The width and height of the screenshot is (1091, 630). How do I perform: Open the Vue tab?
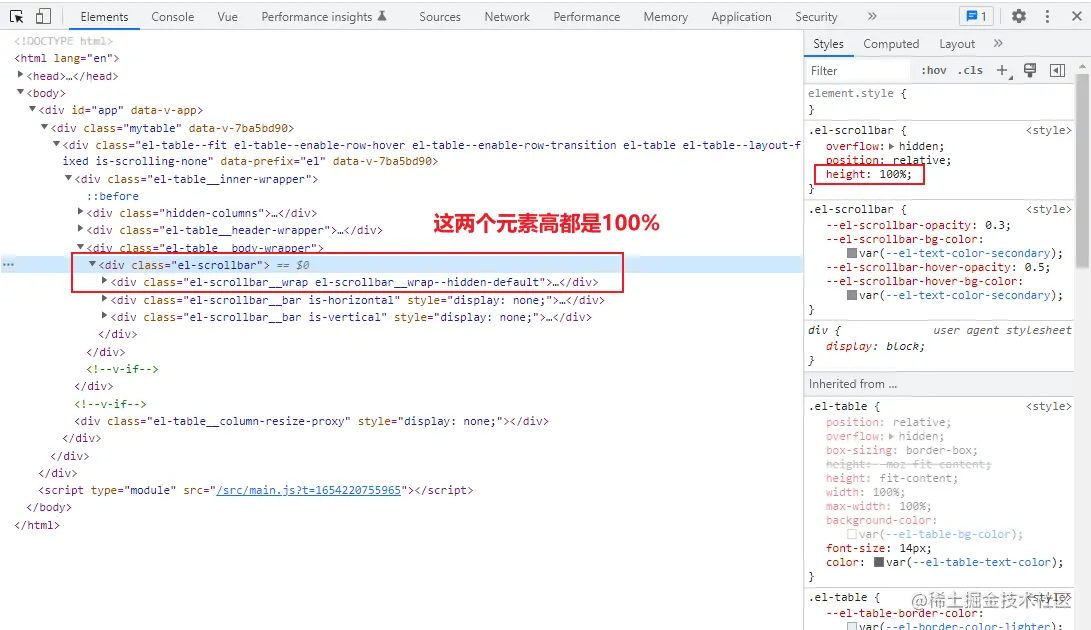point(228,17)
